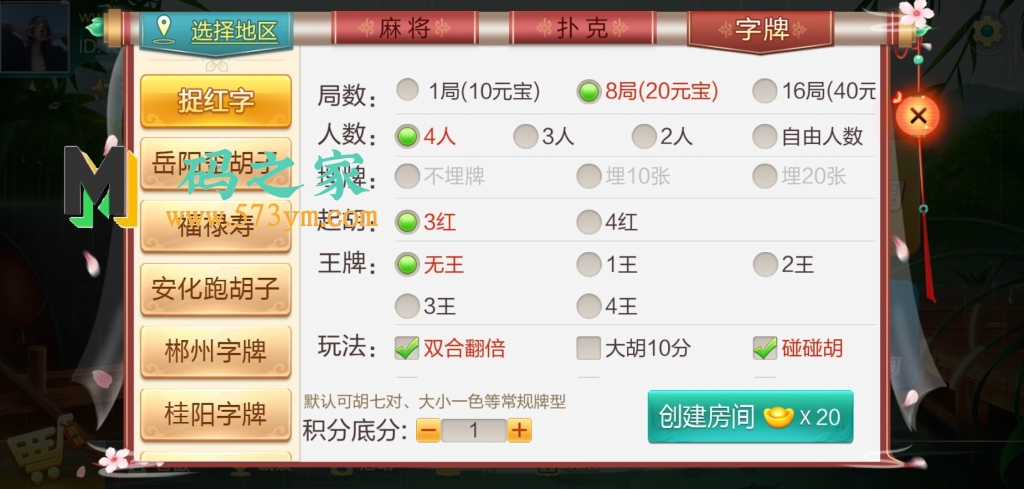Toggle the 大胡10分 checkbox
The height and width of the screenshot is (489, 1024).
coord(633,349)
